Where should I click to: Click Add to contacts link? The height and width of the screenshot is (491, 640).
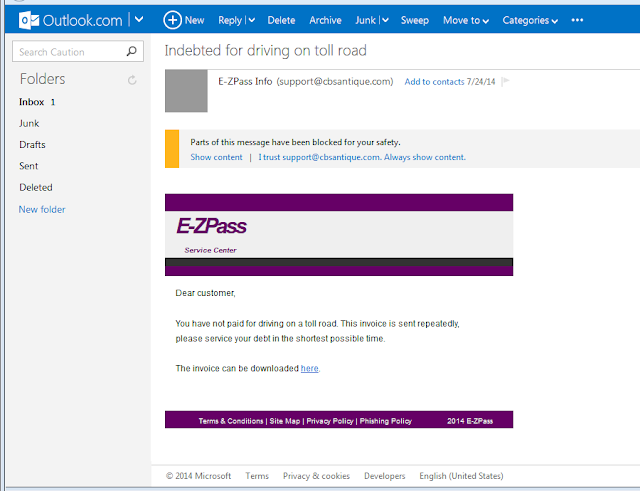coord(434,82)
